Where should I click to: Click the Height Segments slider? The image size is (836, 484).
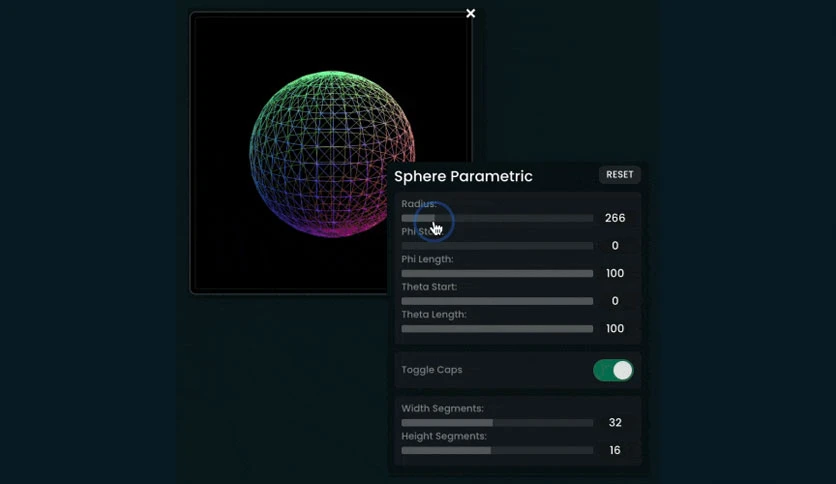point(497,450)
